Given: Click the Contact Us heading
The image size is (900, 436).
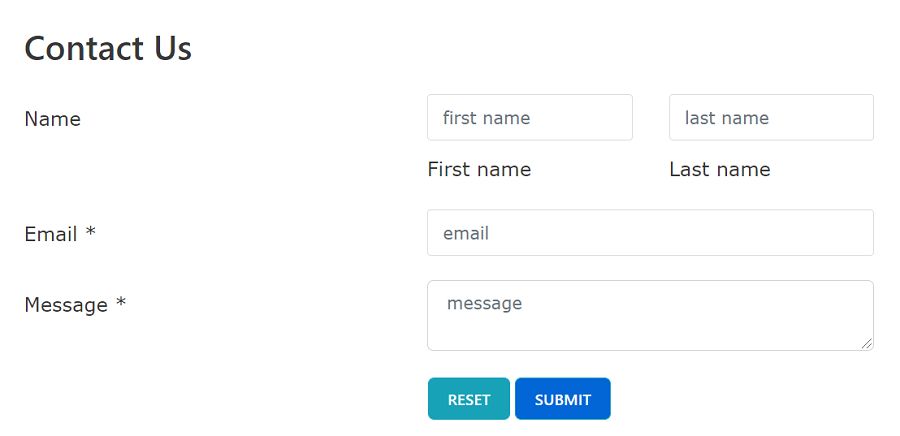Looking at the screenshot, I should (108, 48).
